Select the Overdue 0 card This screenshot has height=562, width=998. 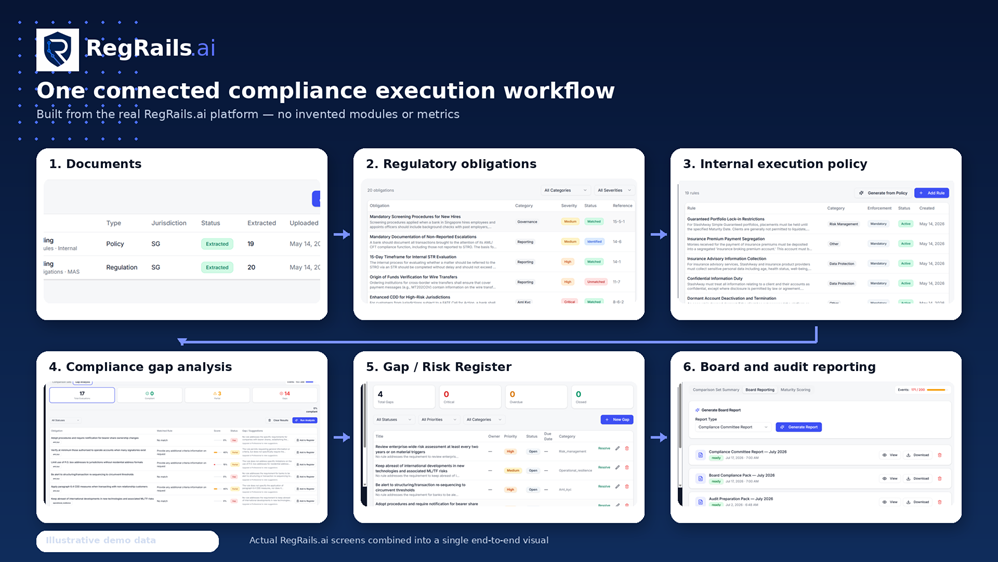pyautogui.click(x=536, y=397)
